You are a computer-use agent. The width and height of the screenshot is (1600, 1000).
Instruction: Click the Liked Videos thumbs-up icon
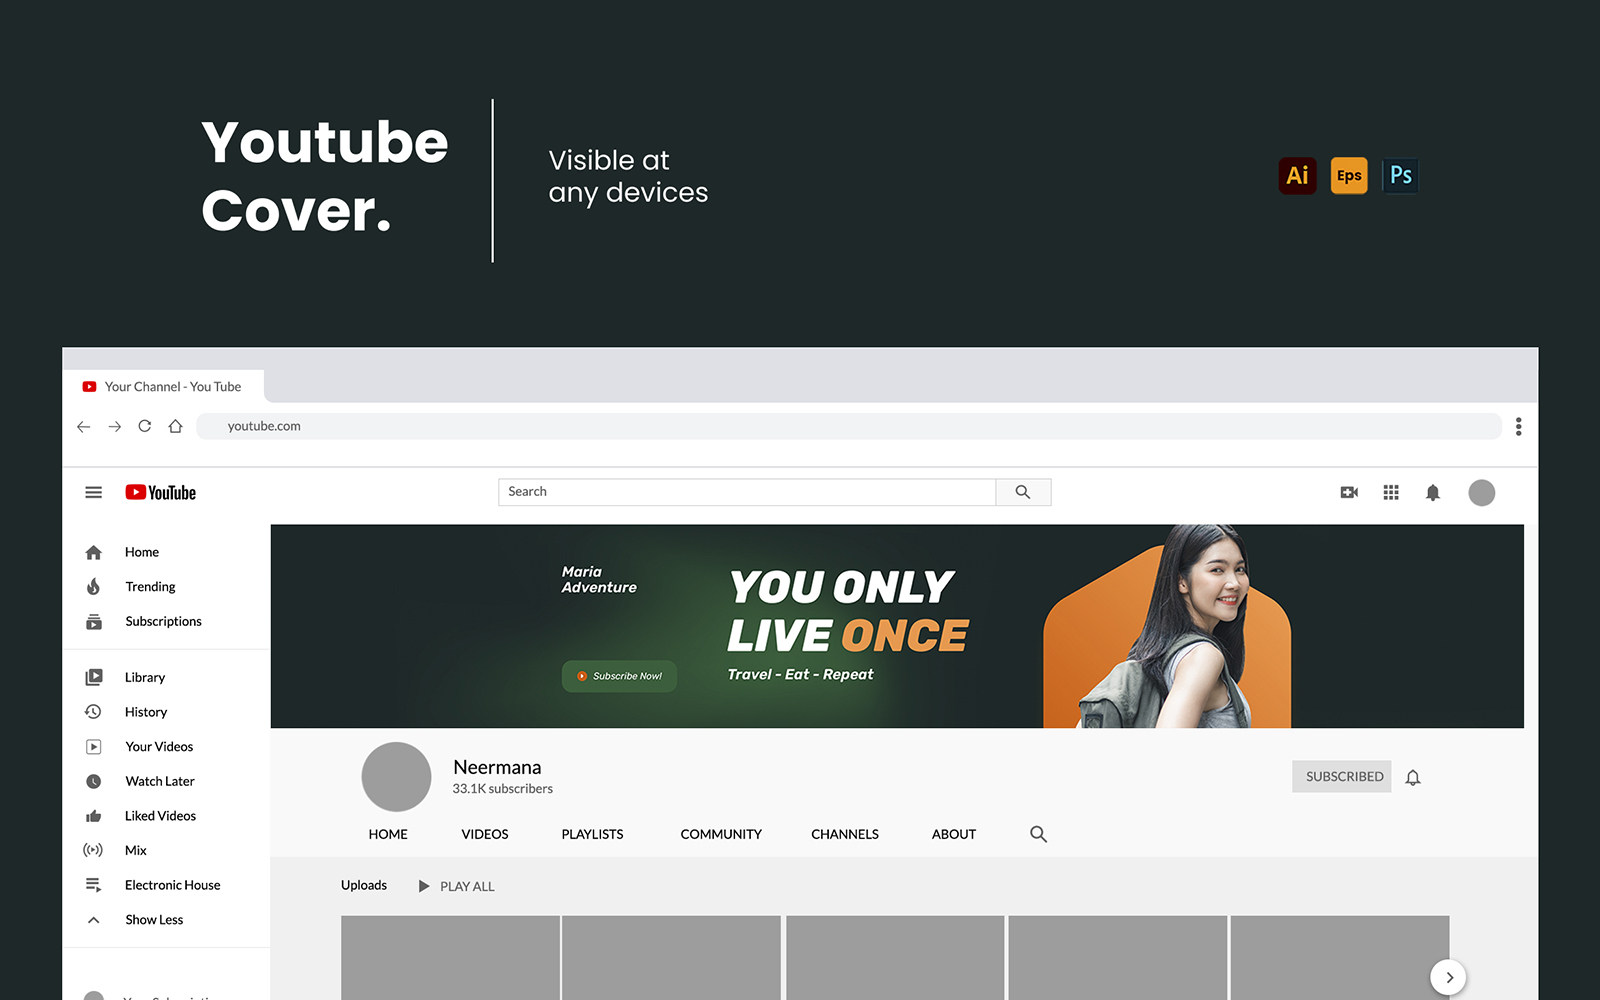[x=94, y=816]
